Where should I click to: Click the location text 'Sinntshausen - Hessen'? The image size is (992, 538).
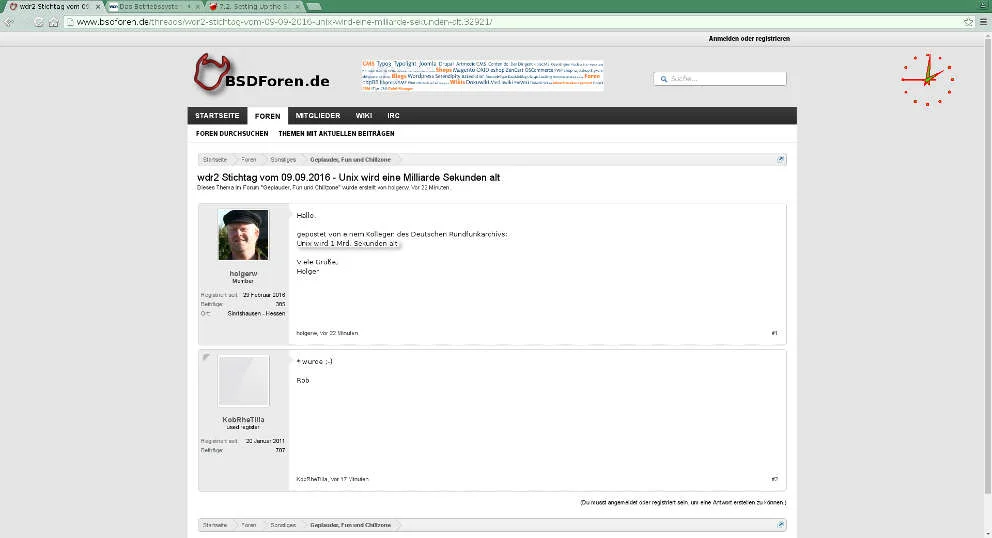[x=256, y=313]
